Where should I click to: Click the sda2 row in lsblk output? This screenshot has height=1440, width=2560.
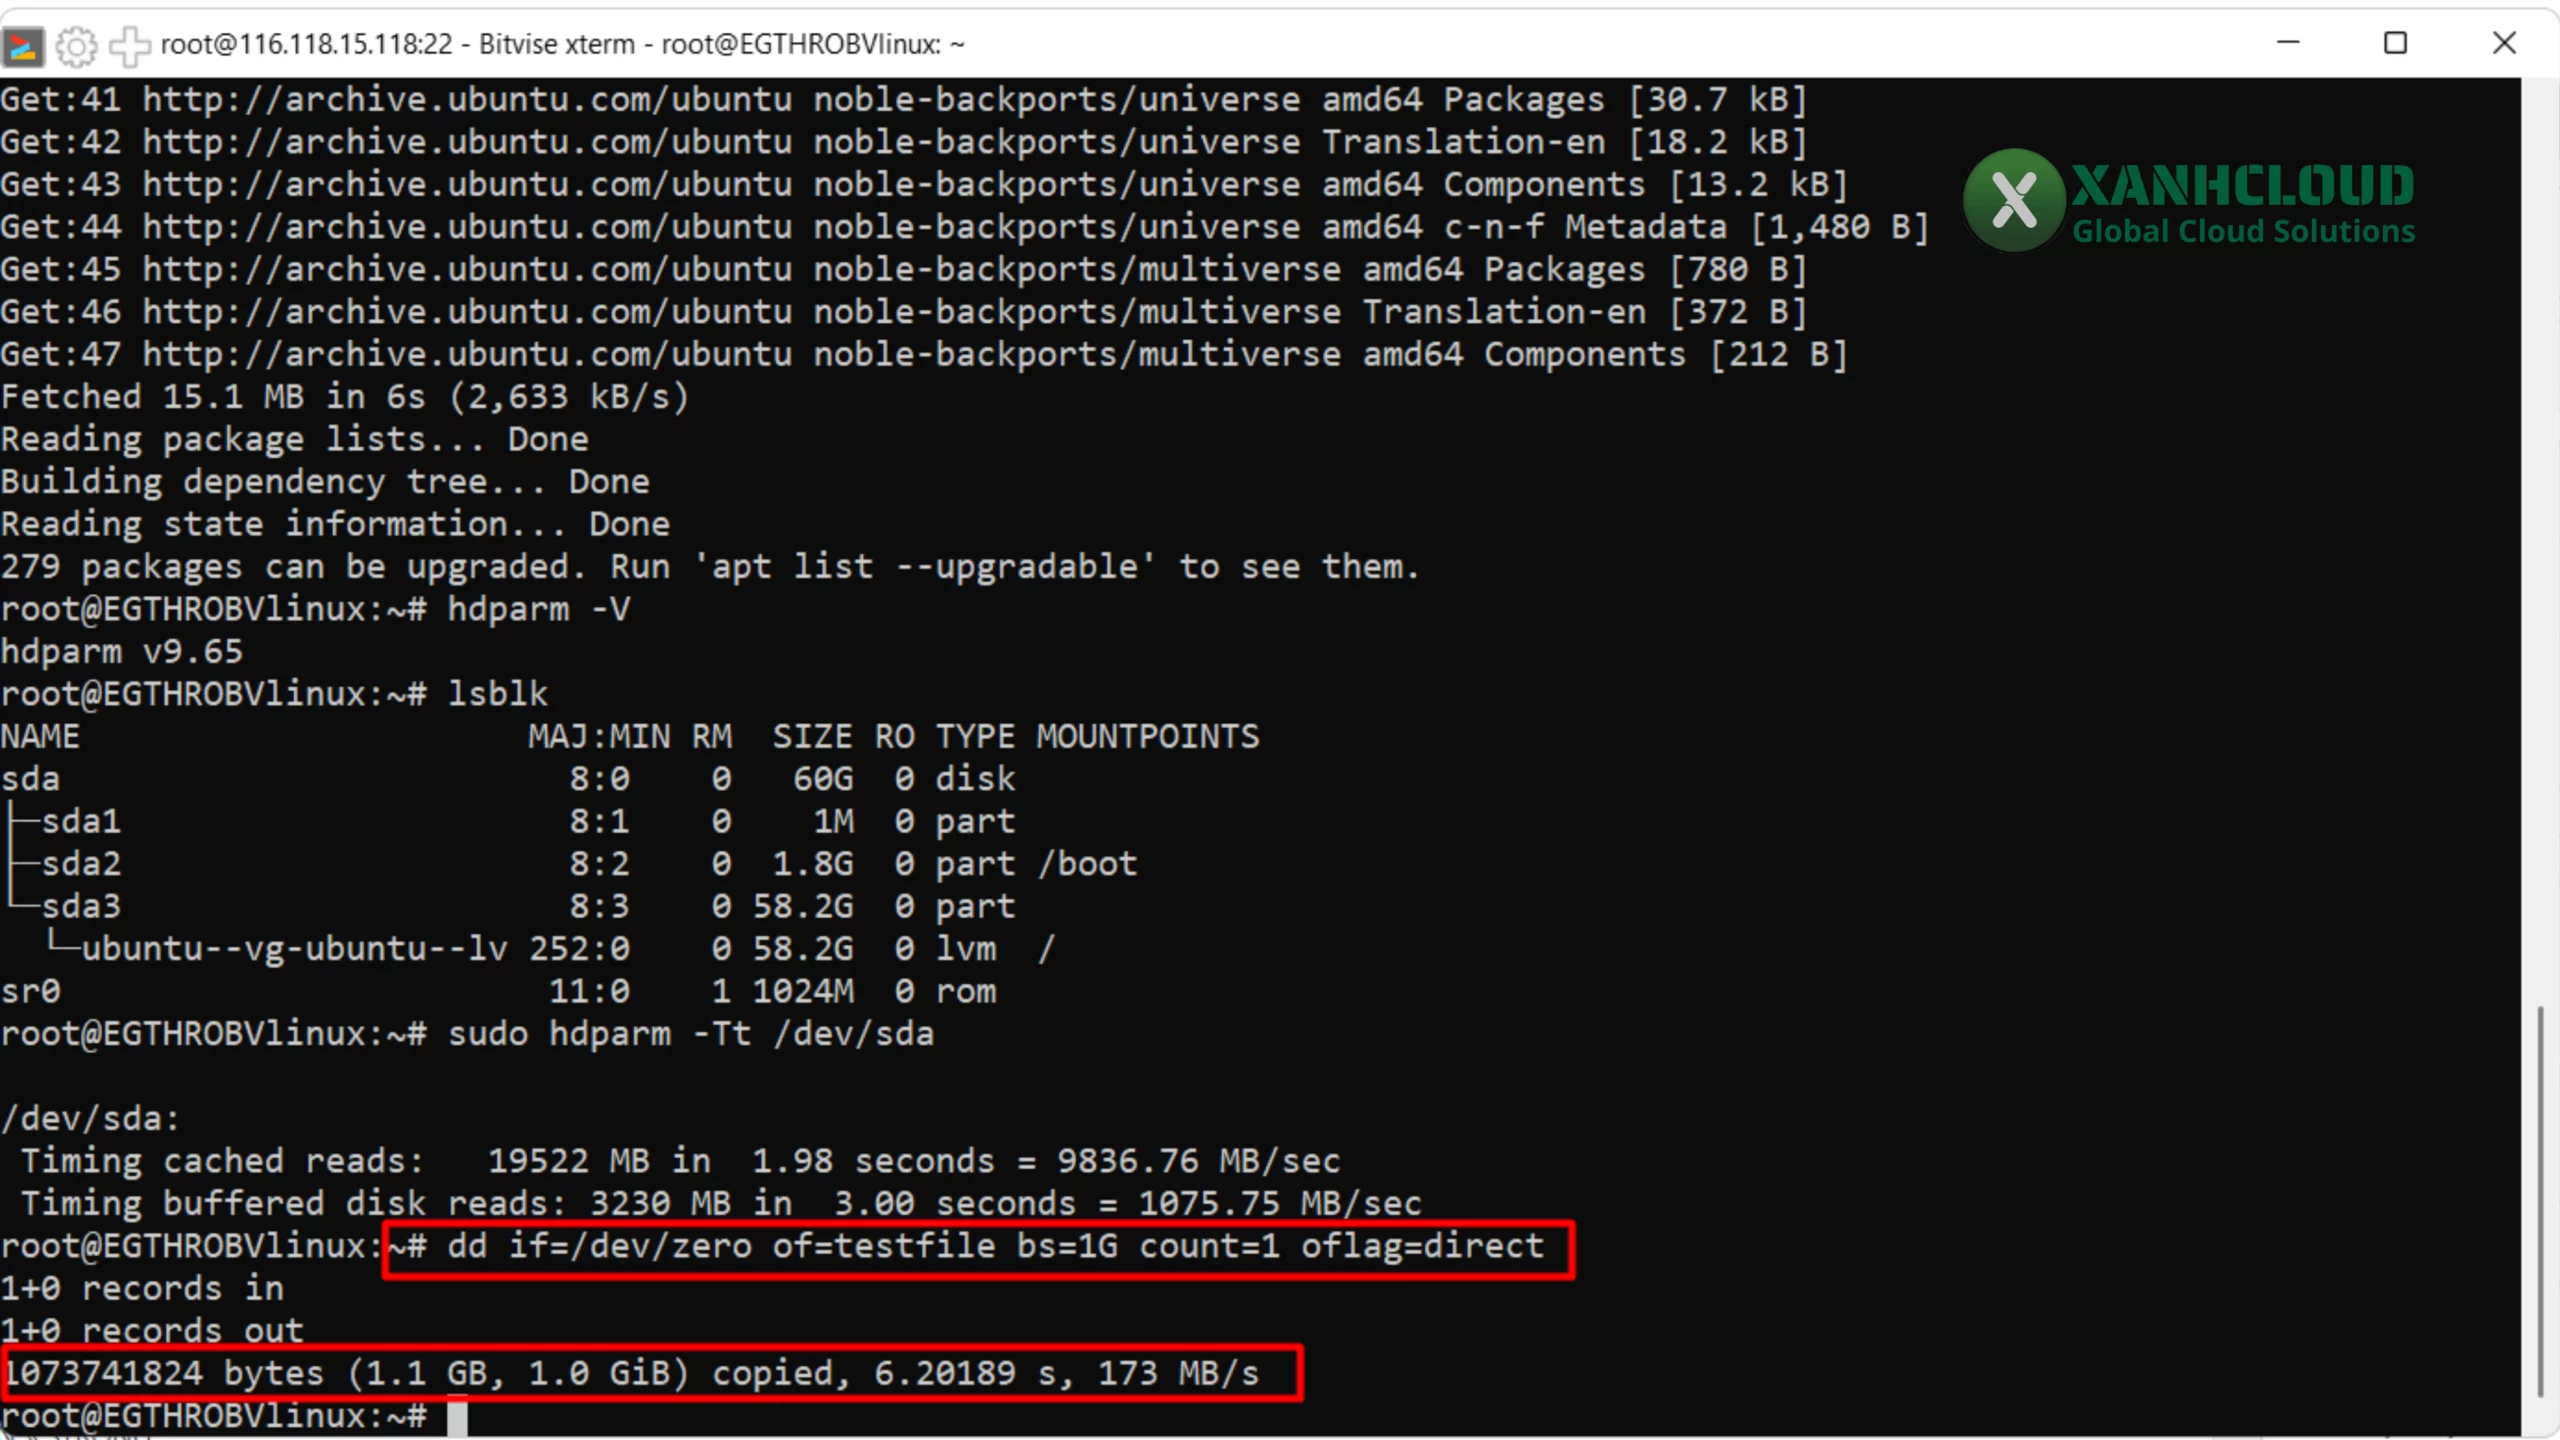[x=80, y=863]
